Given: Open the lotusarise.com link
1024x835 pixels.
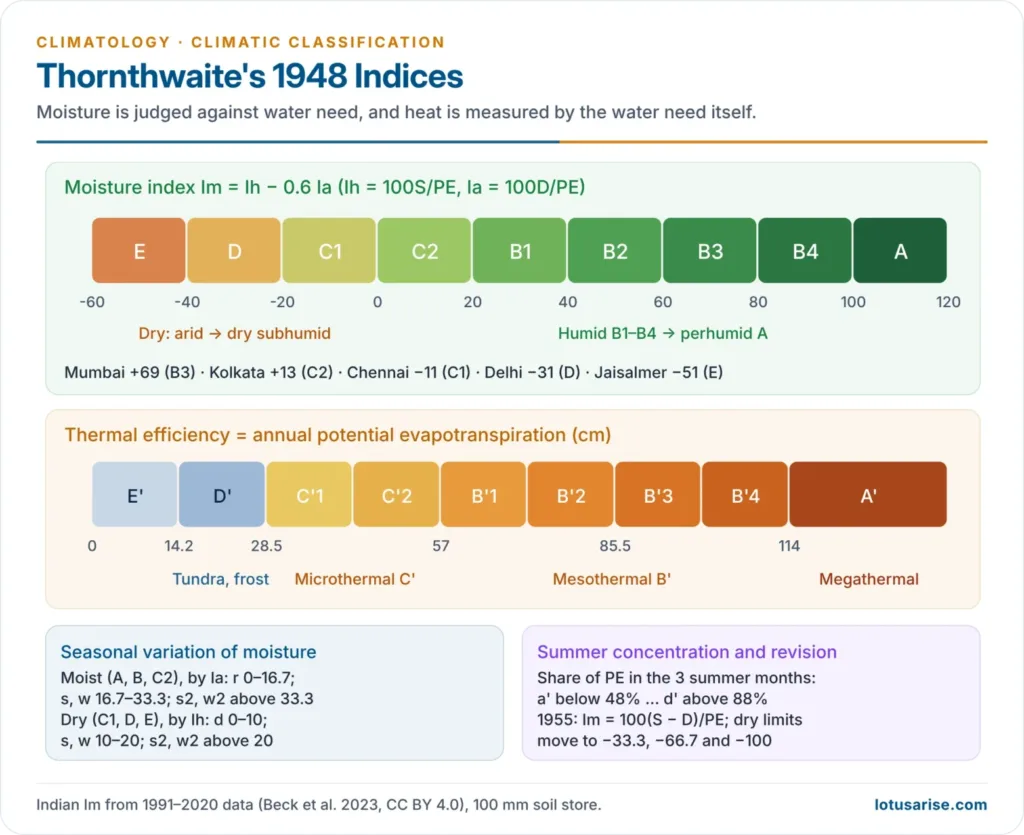Looking at the screenshot, I should [x=931, y=804].
